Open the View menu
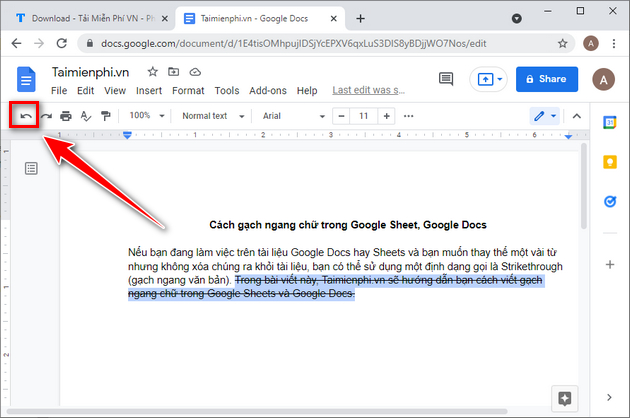This screenshot has width=630, height=418. (x=115, y=91)
